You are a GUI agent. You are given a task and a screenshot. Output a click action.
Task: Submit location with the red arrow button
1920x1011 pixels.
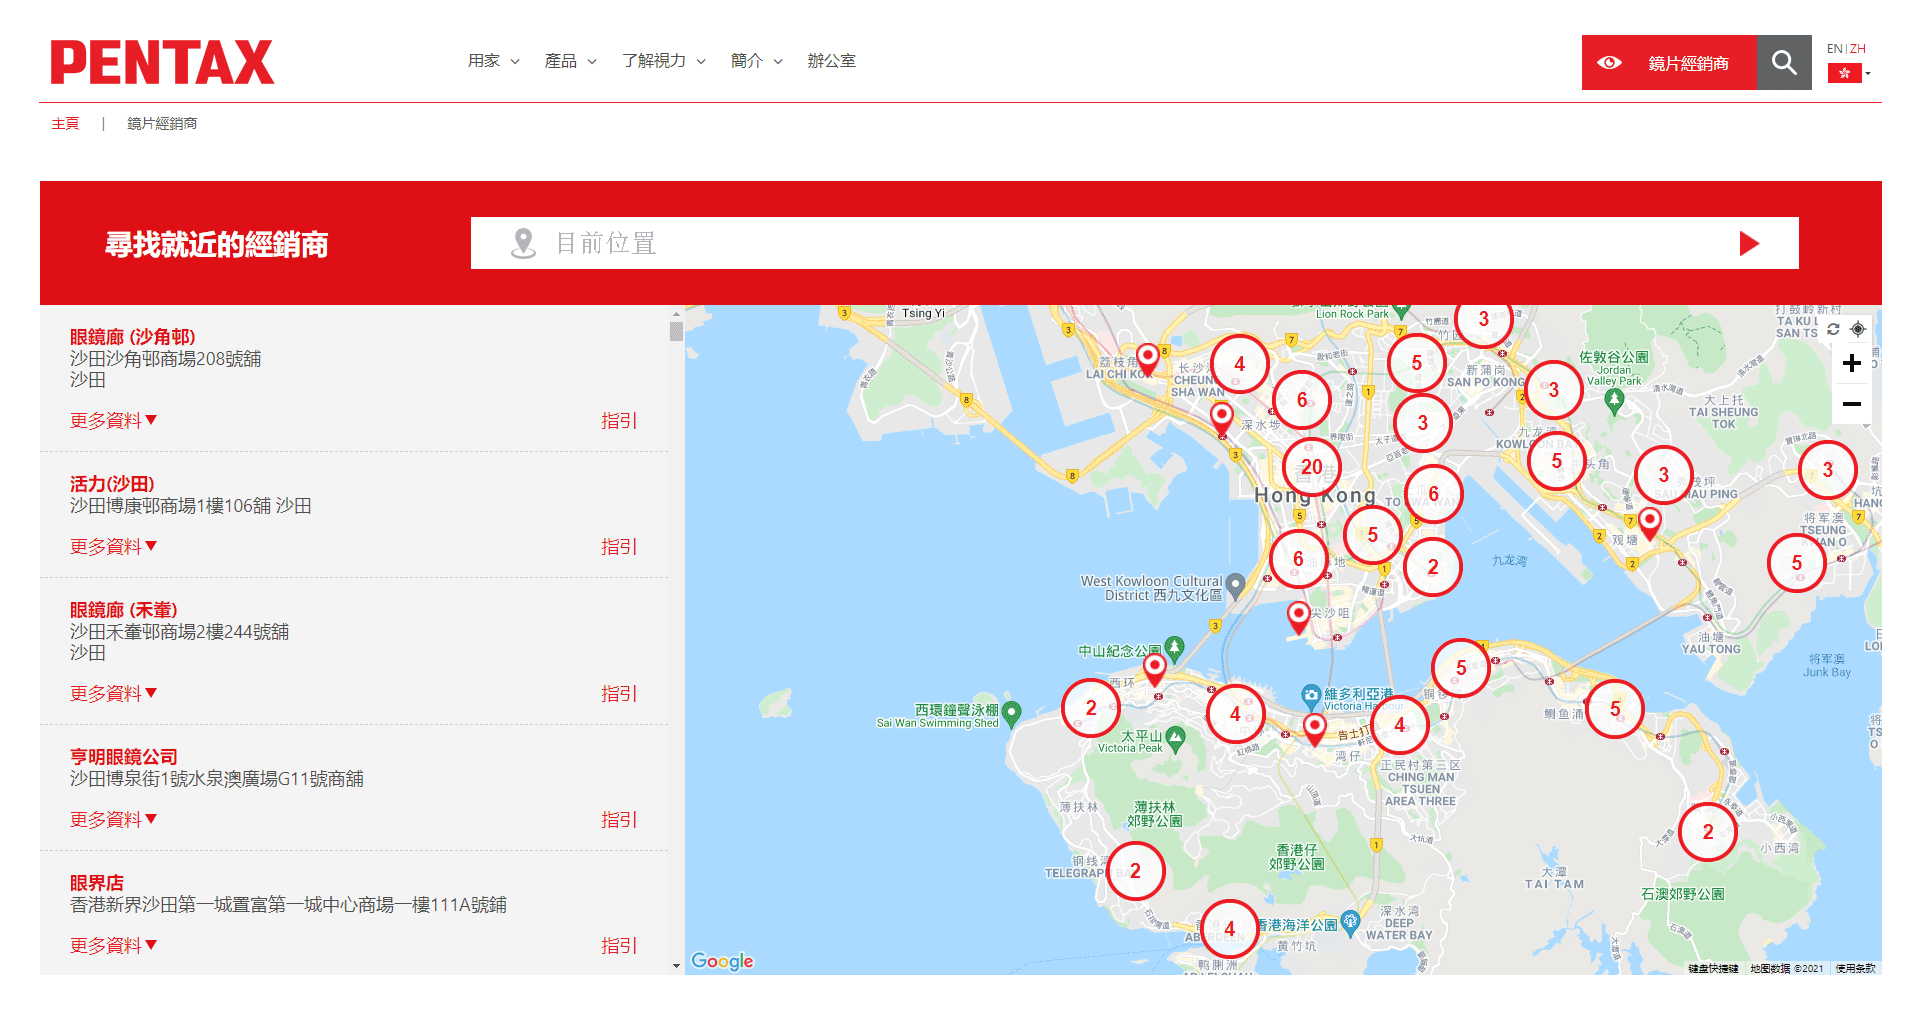[1748, 244]
